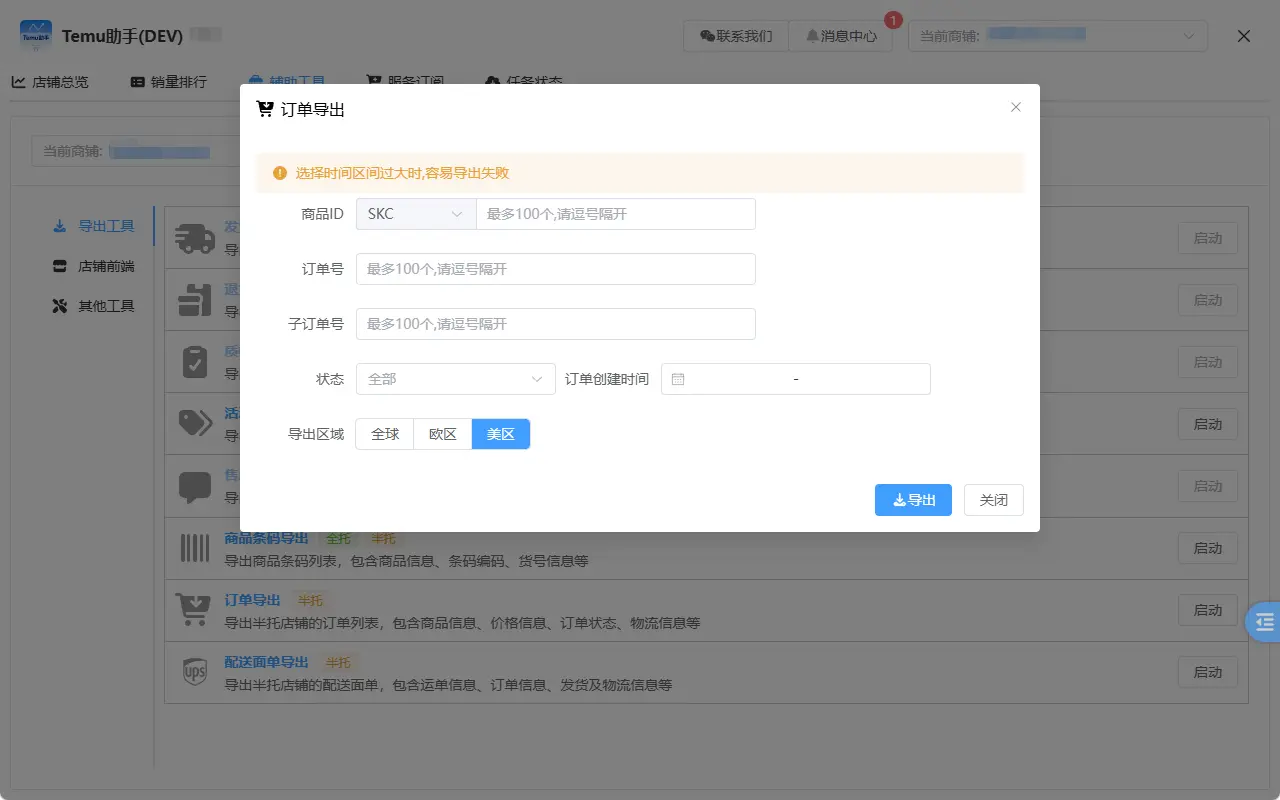Click 启动 button for 订单导出
Image resolution: width=1280 pixels, height=800 pixels.
point(1208,610)
